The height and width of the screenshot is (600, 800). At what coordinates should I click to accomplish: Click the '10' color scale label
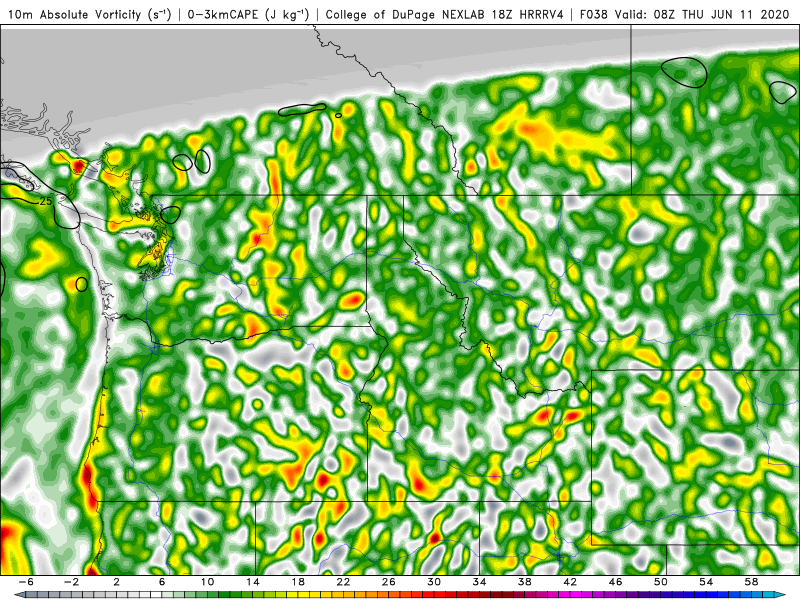(207, 582)
